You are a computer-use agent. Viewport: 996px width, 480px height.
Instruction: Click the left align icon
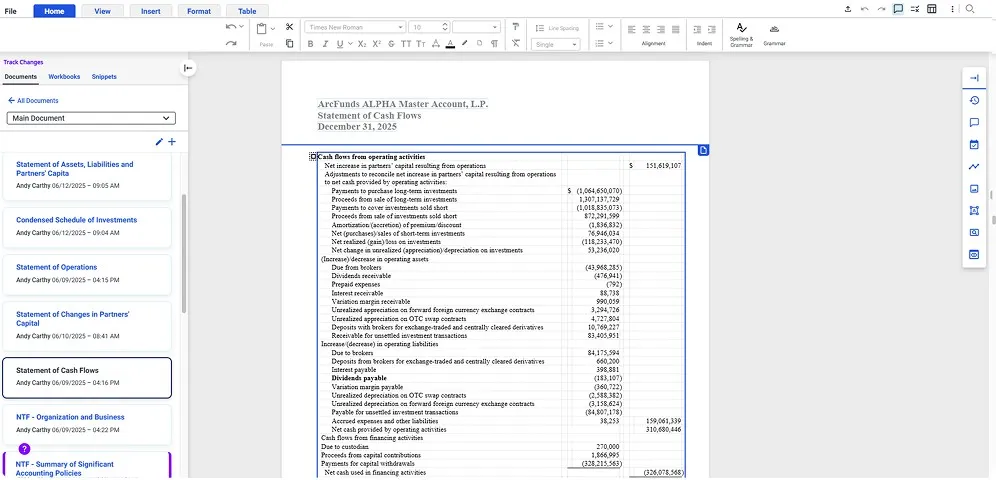631,29
